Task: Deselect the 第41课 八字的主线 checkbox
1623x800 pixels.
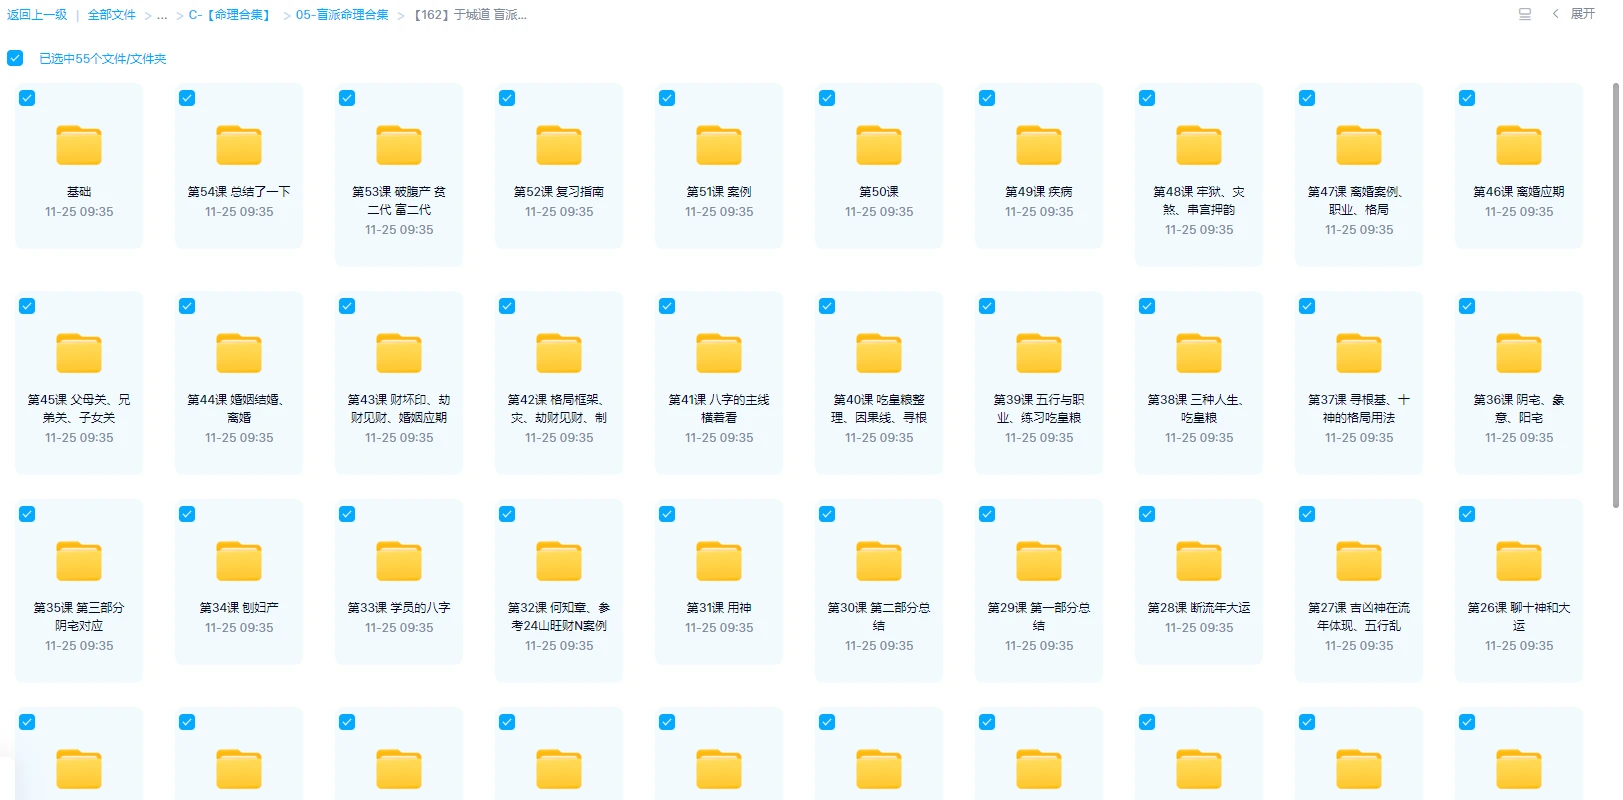Action: pos(667,306)
